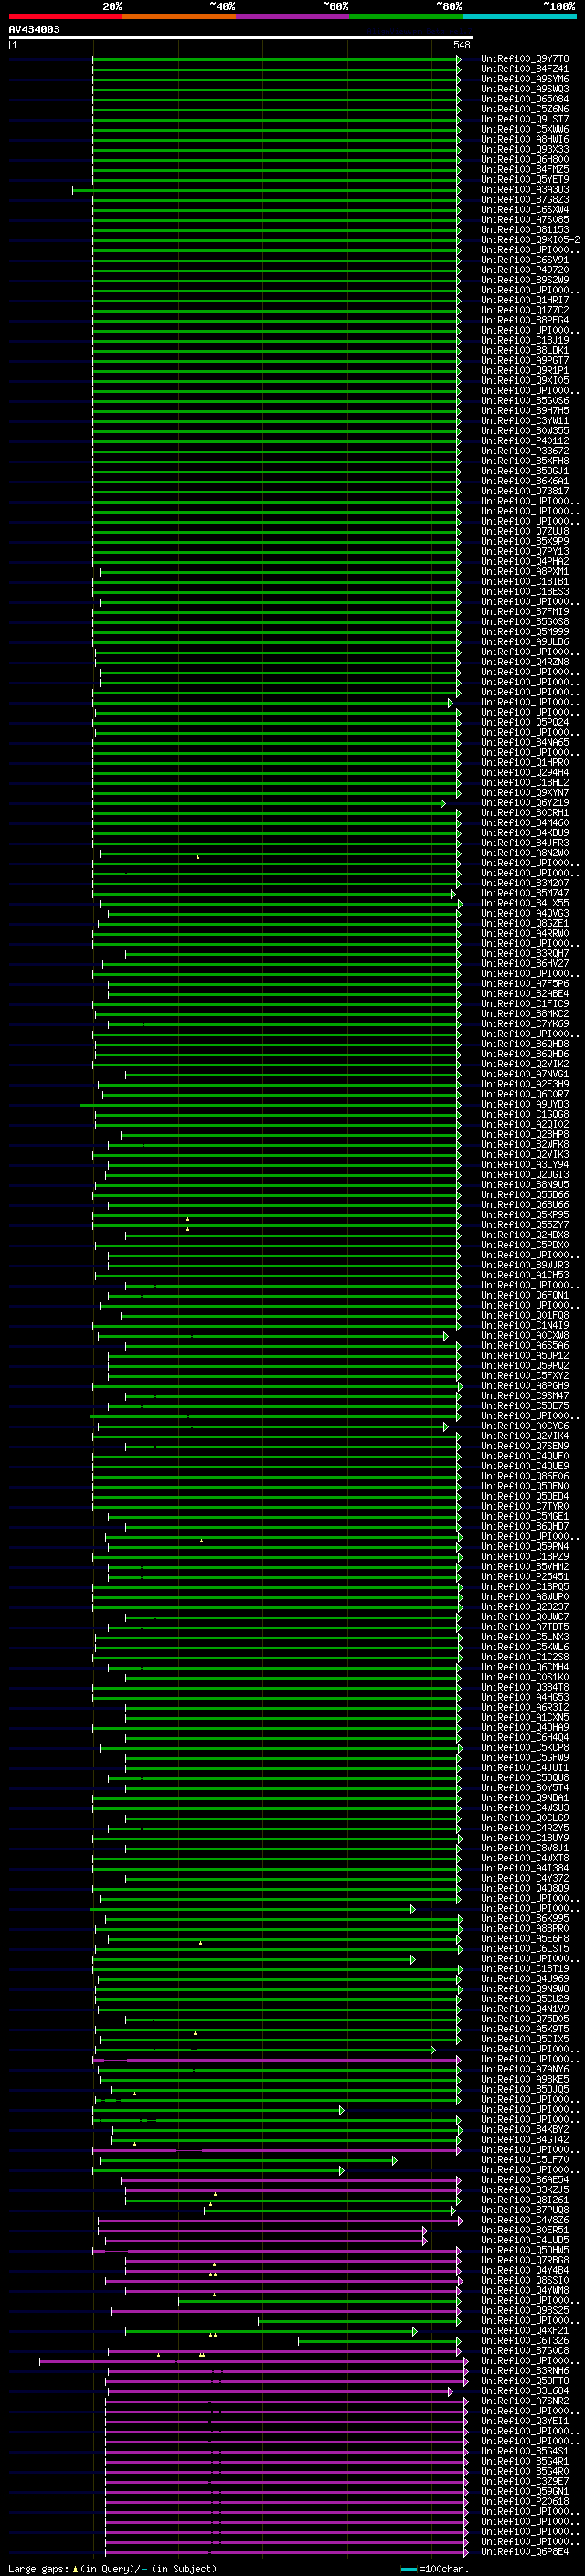Screen dimensions: 585x2576
Task: Open hit UniRef100_B6K6A1
Action: [x=525, y=481]
